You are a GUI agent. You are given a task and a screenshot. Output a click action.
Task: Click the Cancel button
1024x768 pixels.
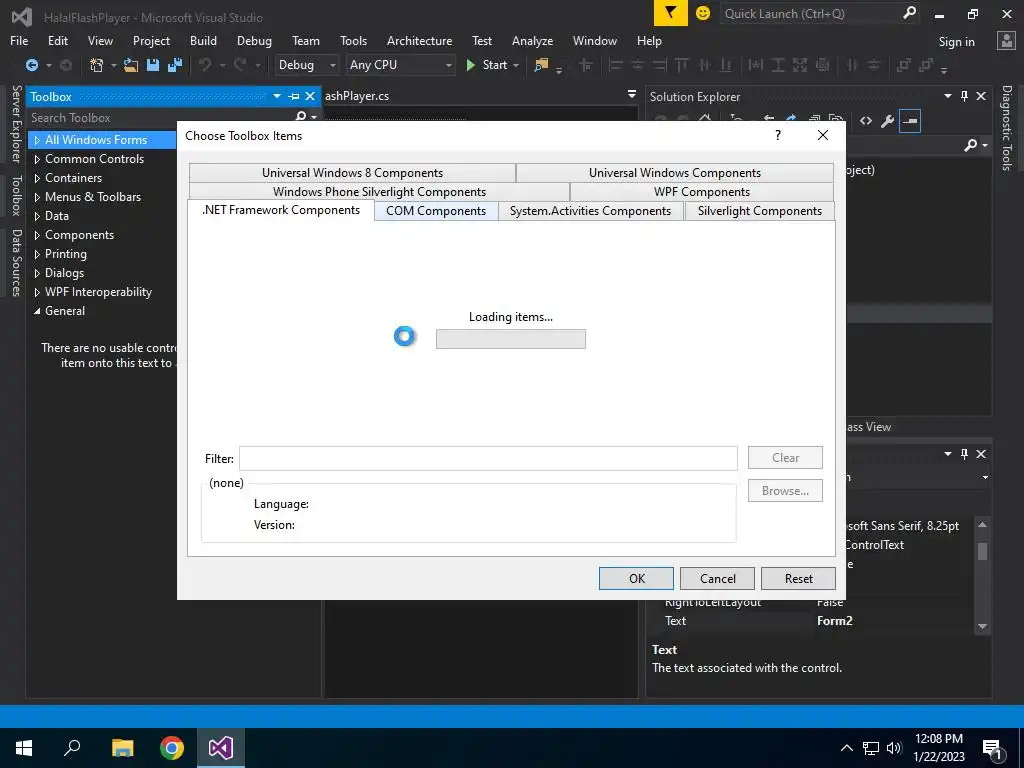[x=718, y=579]
